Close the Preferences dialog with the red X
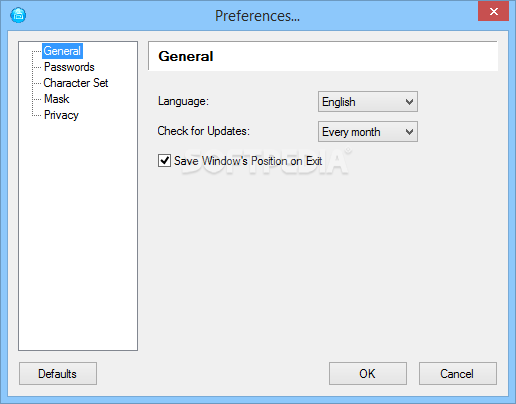This screenshot has height=404, width=516. (493, 11)
